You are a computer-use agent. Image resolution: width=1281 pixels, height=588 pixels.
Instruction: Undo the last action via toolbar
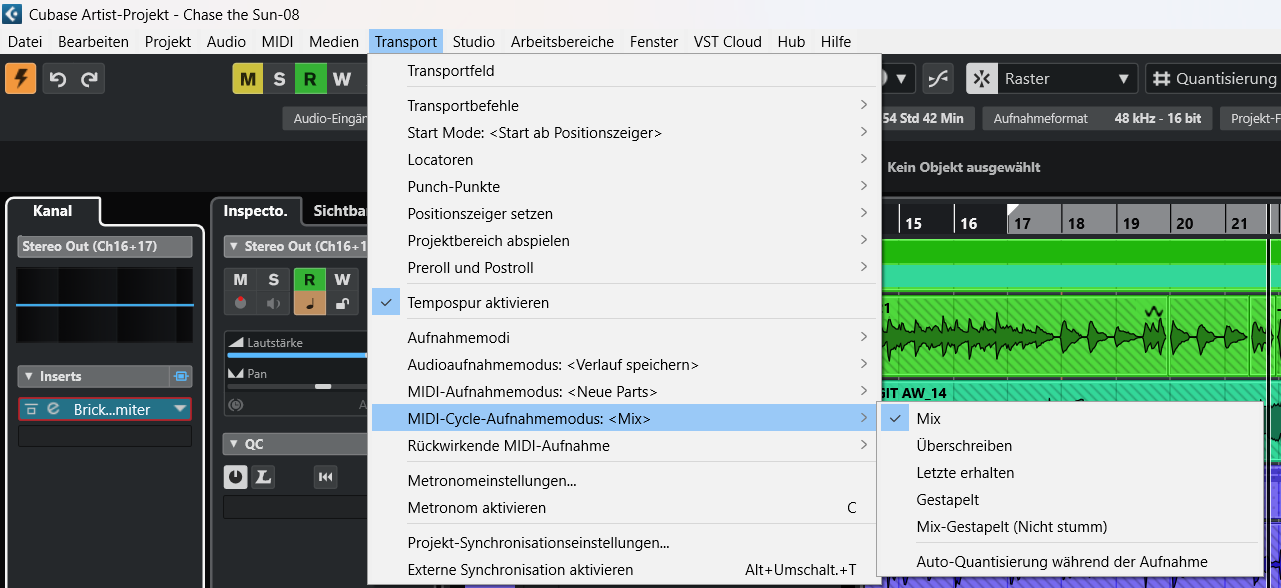[58, 79]
